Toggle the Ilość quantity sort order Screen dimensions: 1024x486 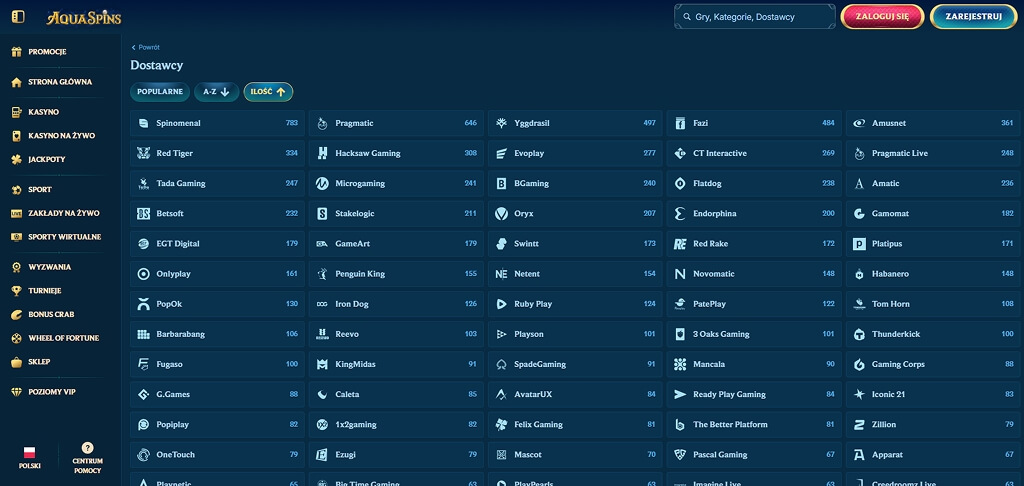[x=268, y=92]
